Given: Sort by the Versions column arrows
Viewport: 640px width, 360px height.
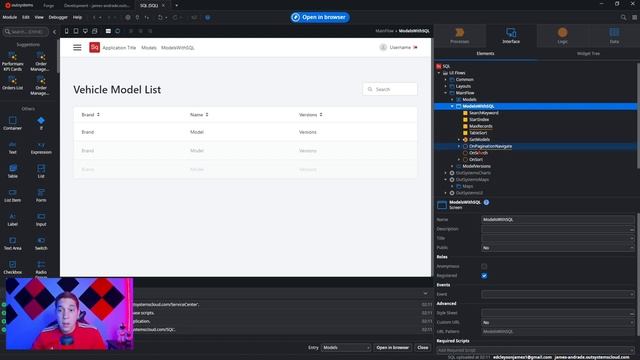Looking at the screenshot, I should (321, 115).
